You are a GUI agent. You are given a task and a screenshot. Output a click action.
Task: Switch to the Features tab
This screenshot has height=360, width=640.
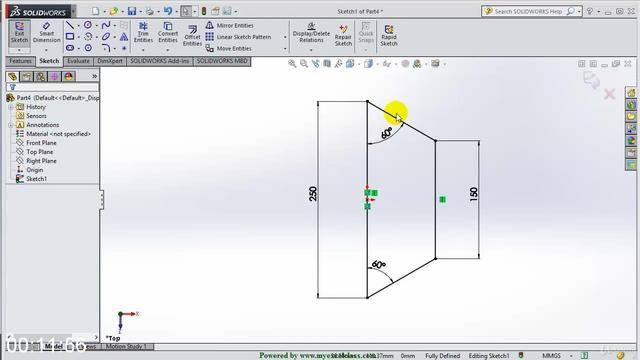20,61
